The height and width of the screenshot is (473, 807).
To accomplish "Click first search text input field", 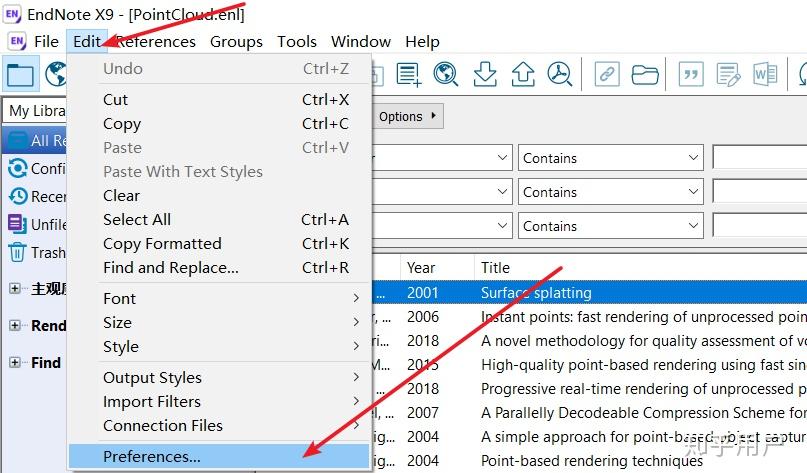I will pos(760,157).
